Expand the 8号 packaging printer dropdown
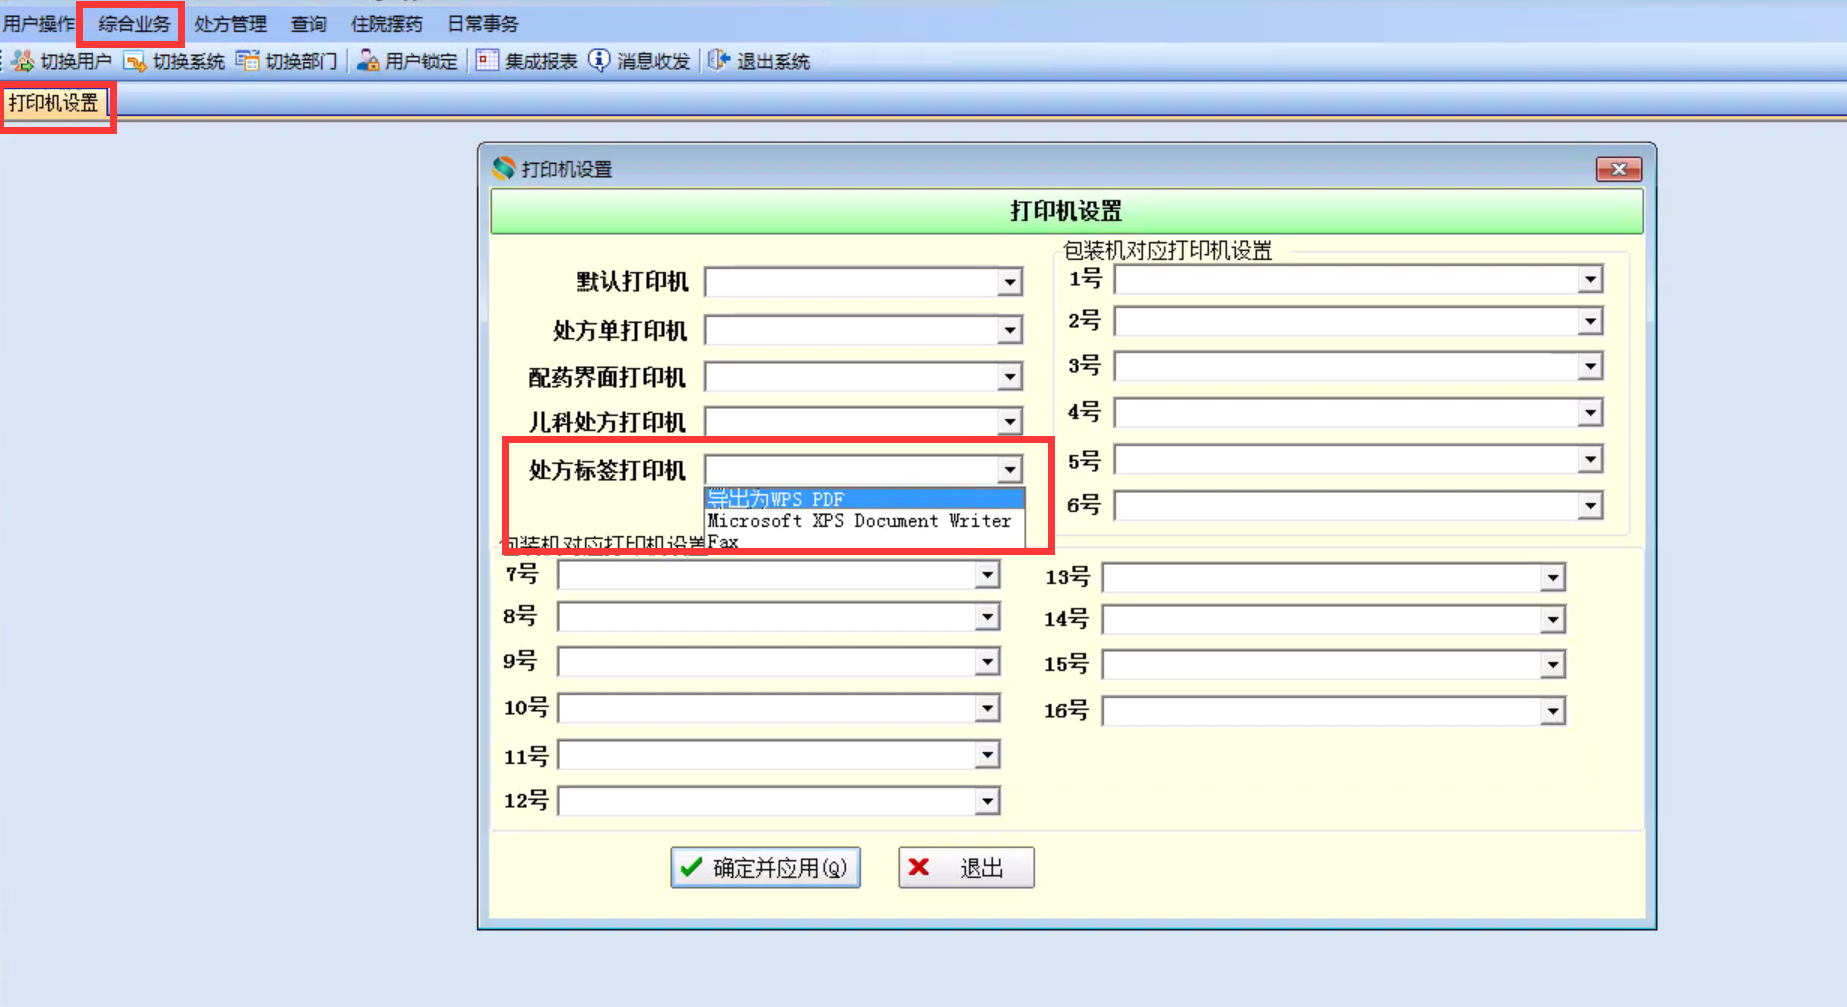Viewport: 1847px width, 1007px height. (x=987, y=617)
